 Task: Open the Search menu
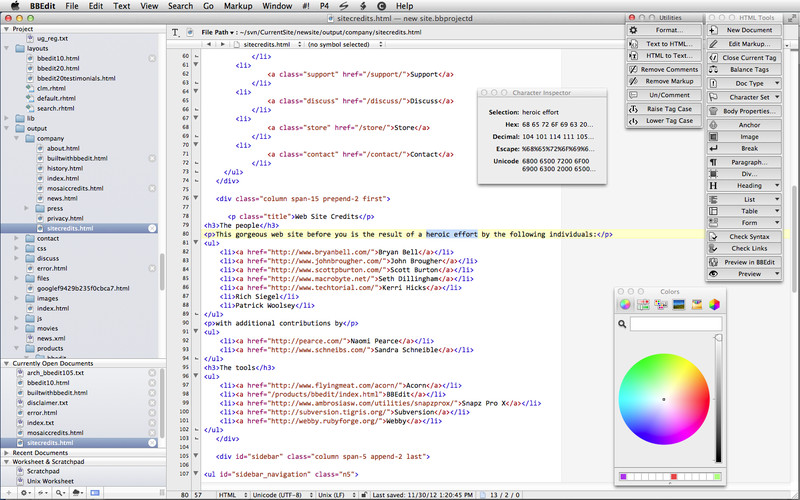pyautogui.click(x=180, y=6)
